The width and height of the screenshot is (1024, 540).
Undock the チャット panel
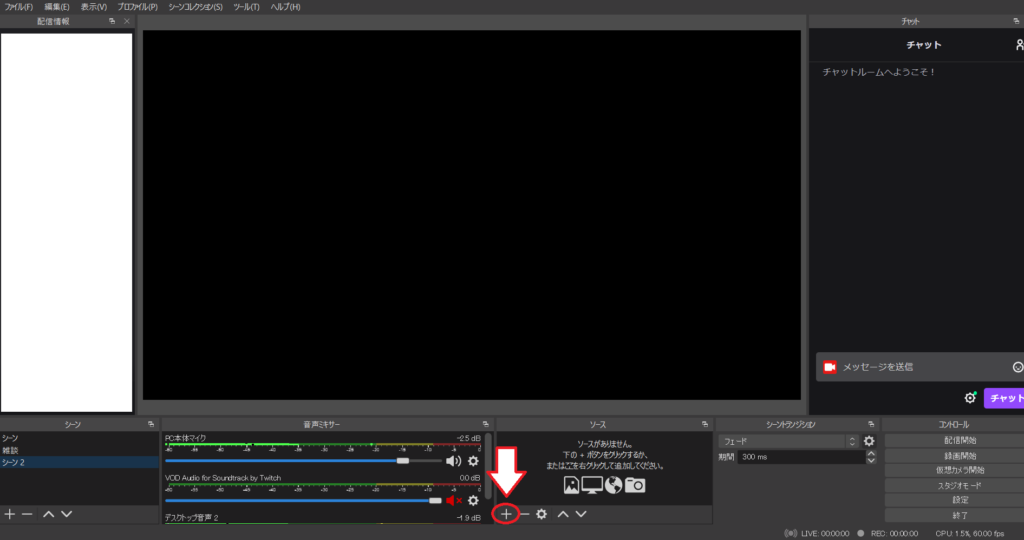tap(1016, 22)
